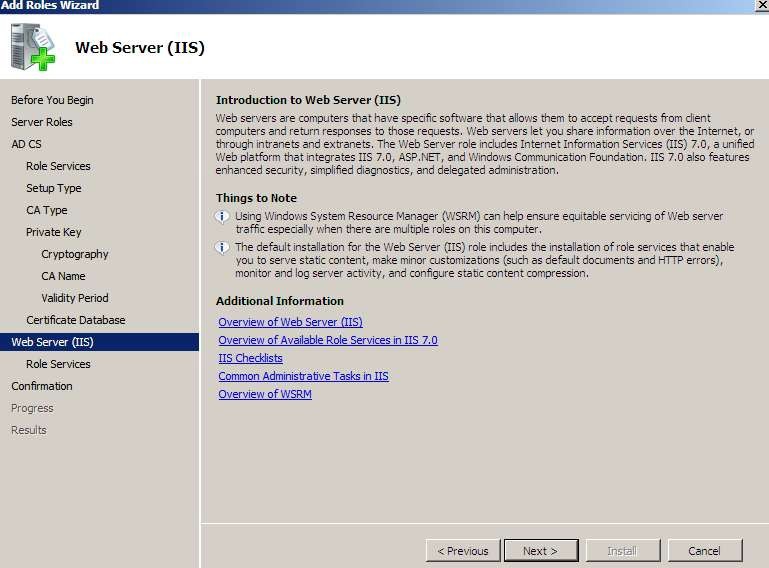769x568 pixels.
Task: Select the highlighted Web Server (IIS) step
Action: pos(99,342)
